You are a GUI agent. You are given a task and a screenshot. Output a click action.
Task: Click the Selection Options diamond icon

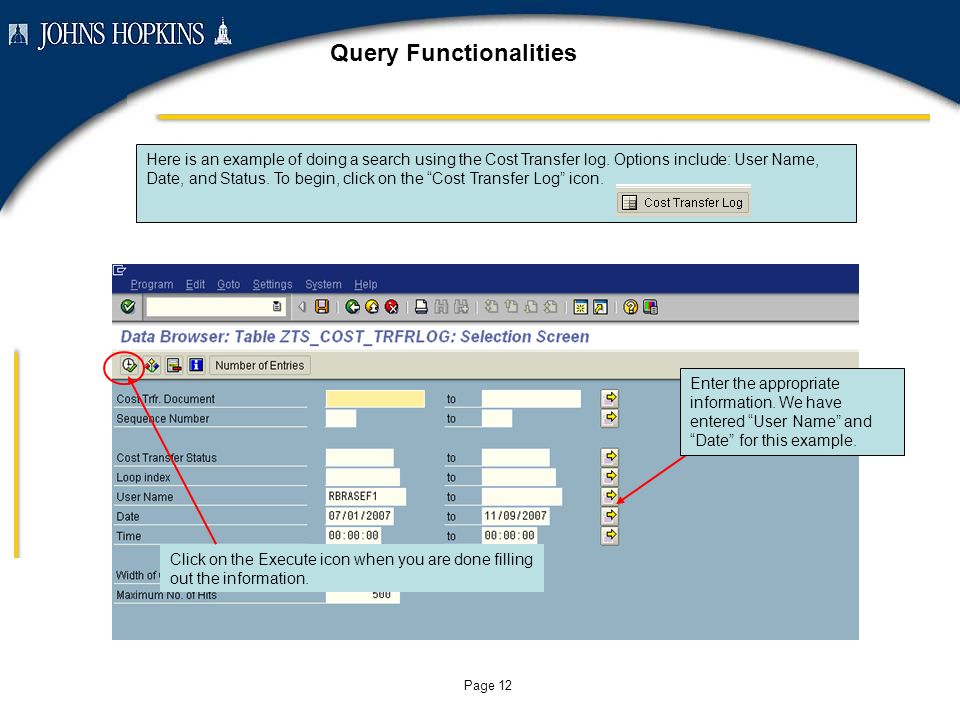152,366
